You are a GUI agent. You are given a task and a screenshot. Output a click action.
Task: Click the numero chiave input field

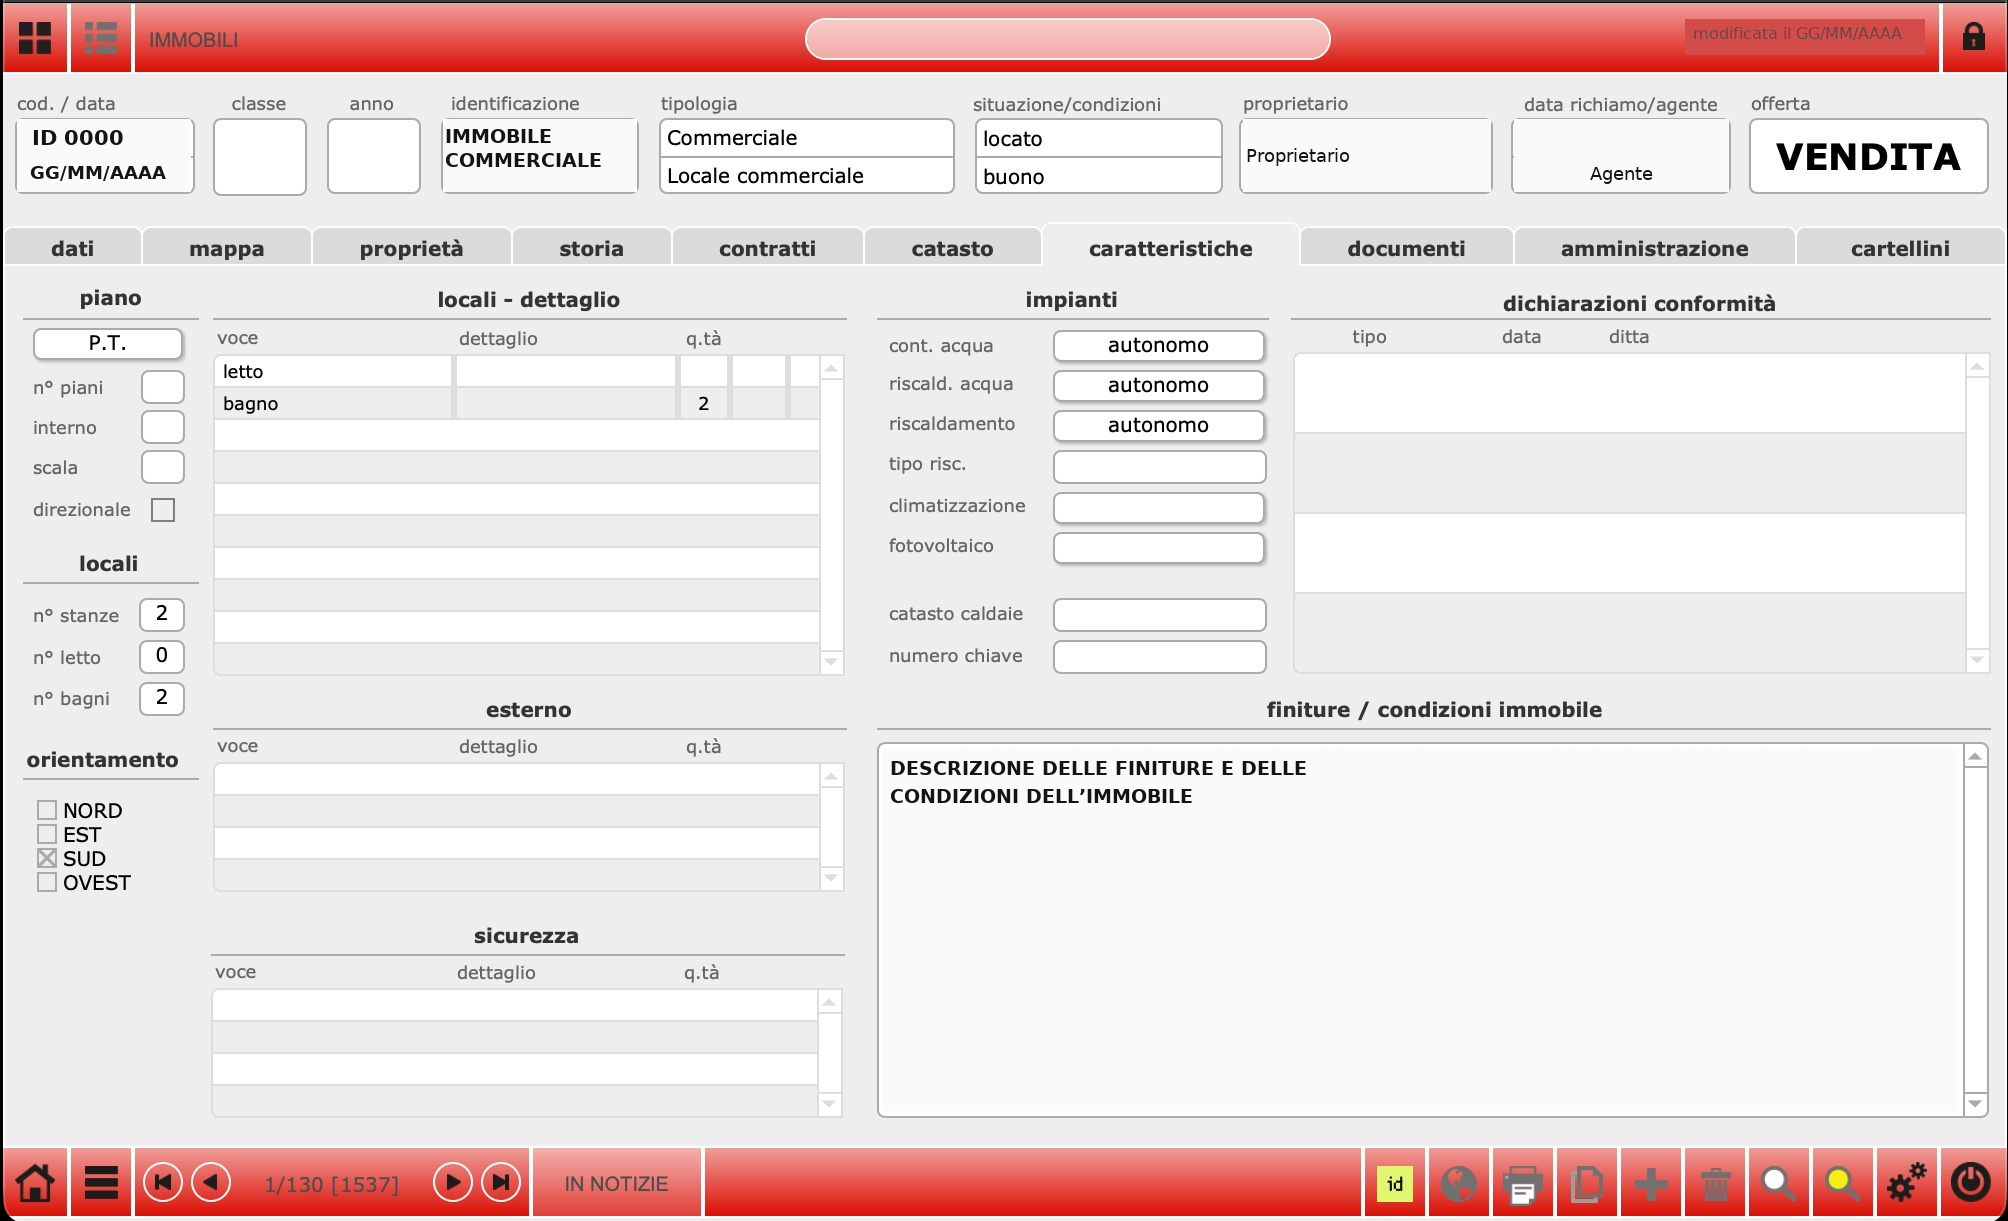(x=1160, y=657)
